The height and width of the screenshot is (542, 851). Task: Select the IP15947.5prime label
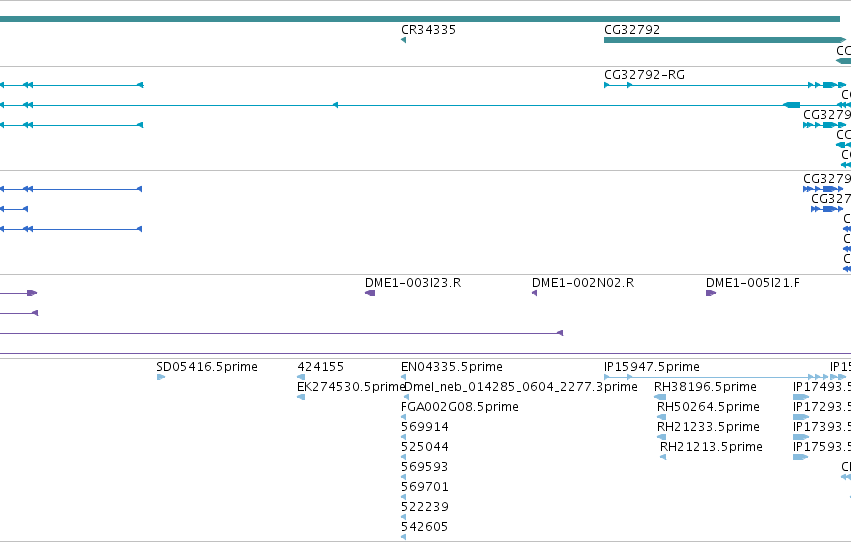[x=652, y=367]
